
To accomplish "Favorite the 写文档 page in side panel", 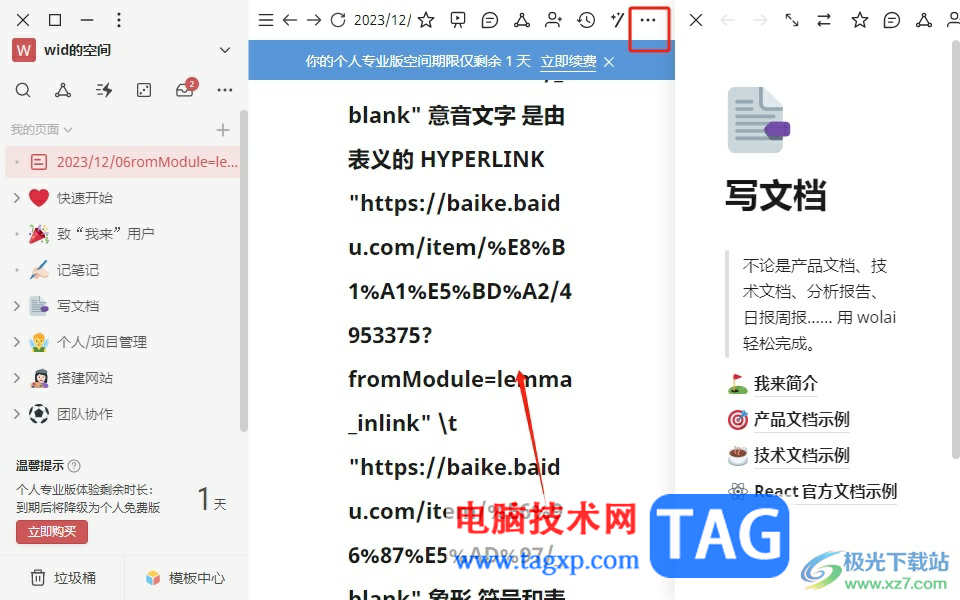I will pyautogui.click(x=860, y=20).
